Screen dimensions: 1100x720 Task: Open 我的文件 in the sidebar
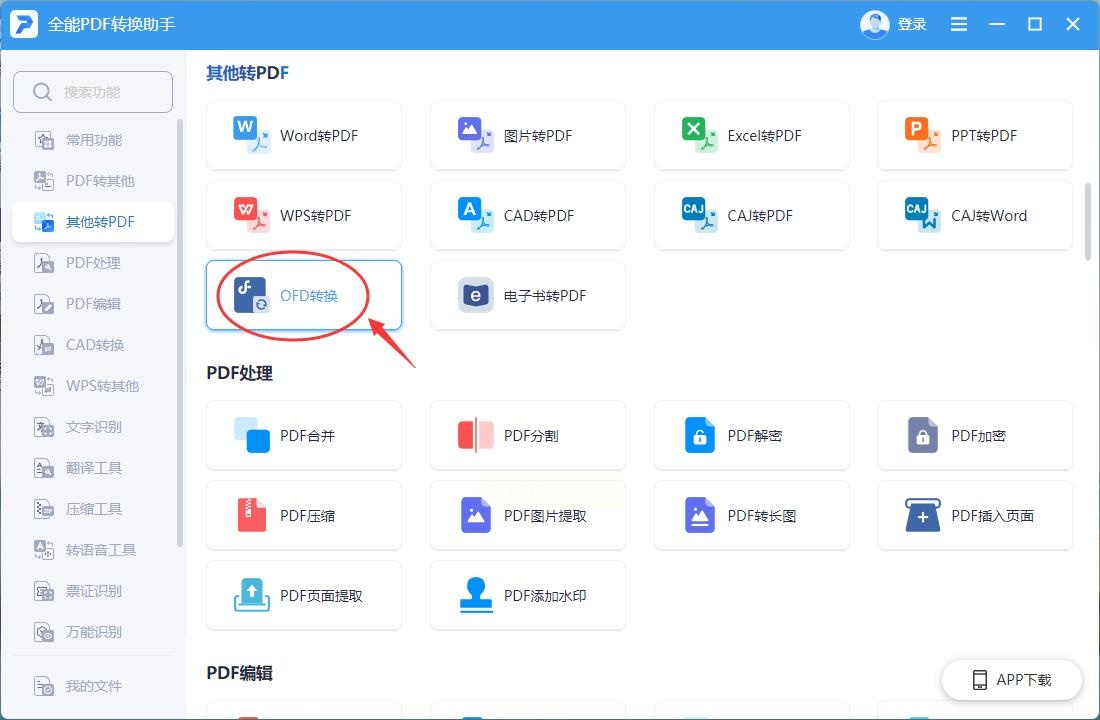[93, 686]
